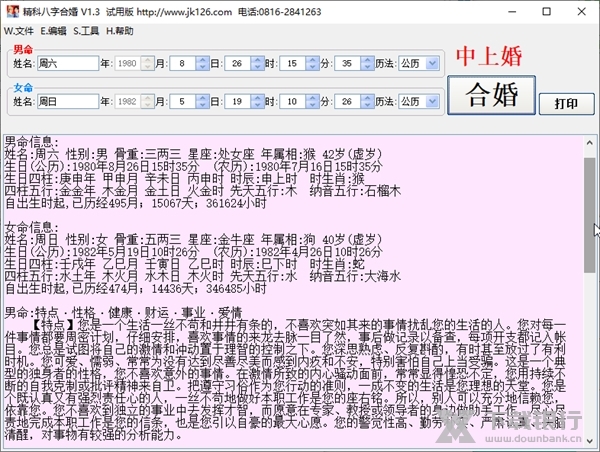The image size is (600, 452).
Task: Click the text 星座:处女座
Action: point(221,154)
